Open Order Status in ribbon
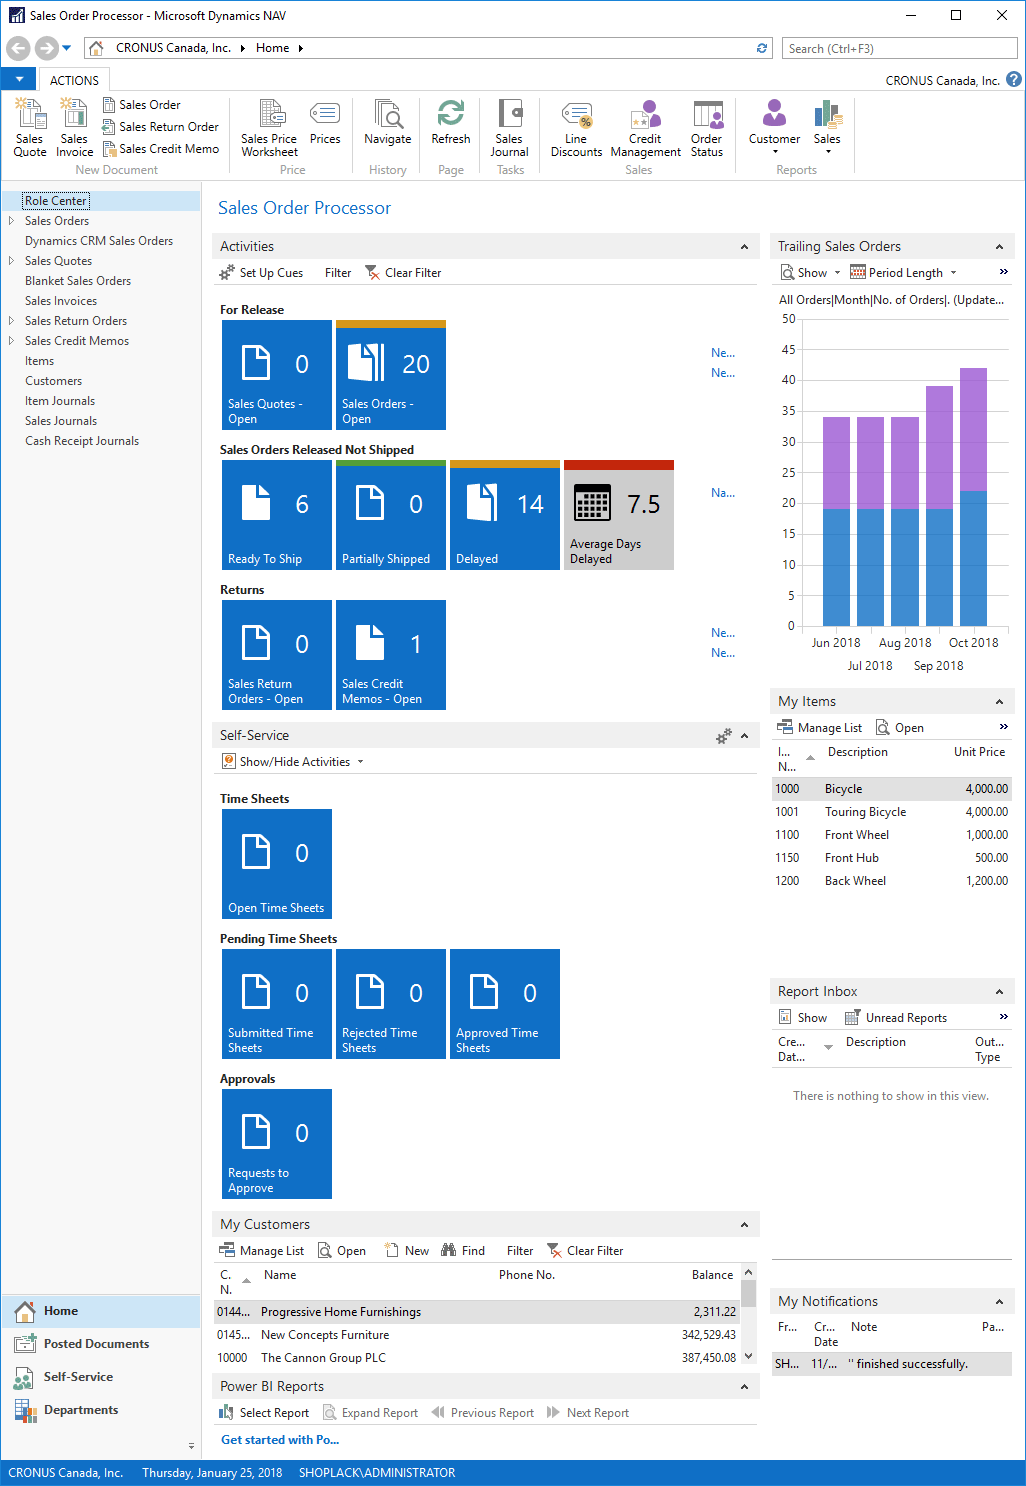The width and height of the screenshot is (1026, 1486). click(707, 128)
